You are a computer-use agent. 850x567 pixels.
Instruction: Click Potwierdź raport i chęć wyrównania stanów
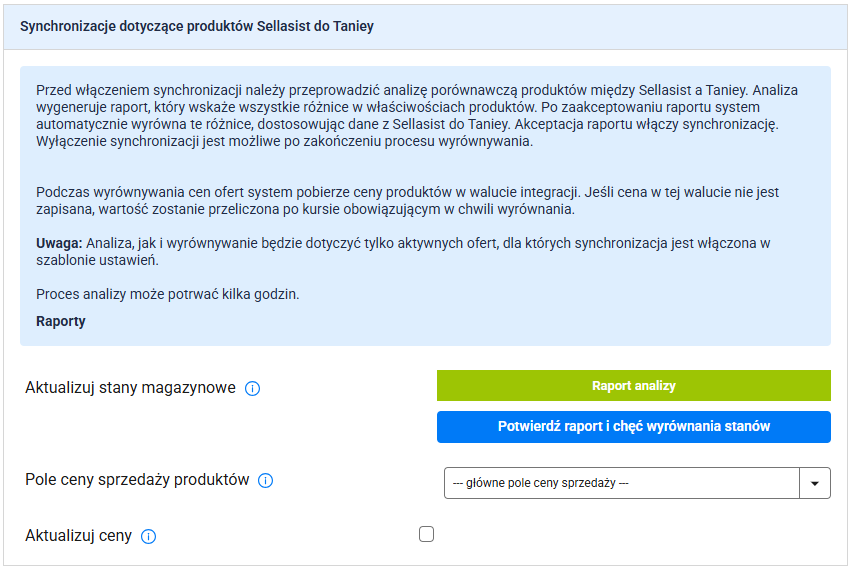[633, 427]
